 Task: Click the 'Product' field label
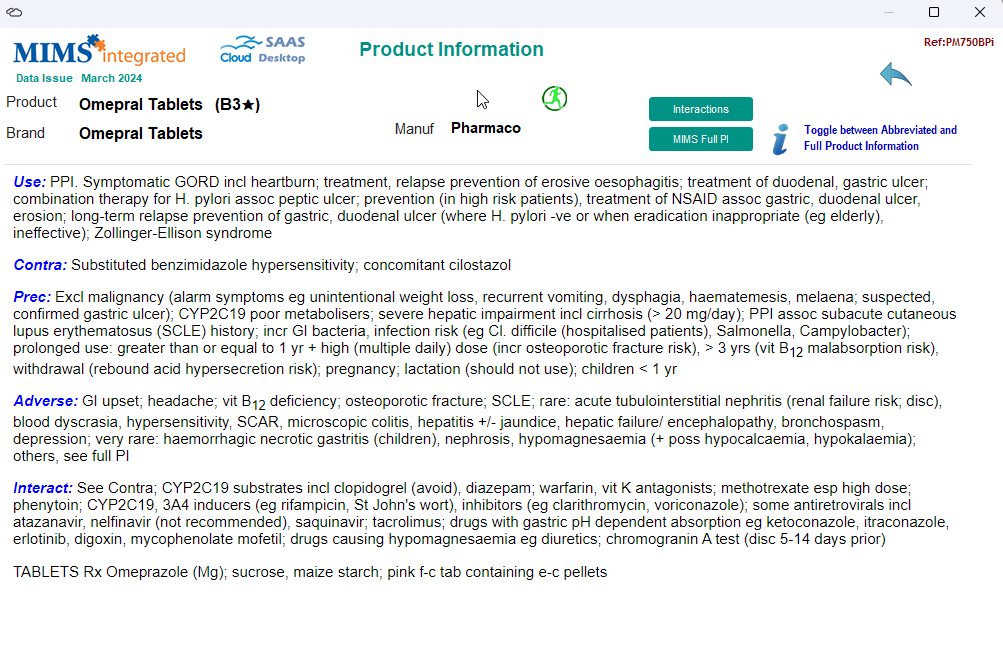(x=31, y=102)
